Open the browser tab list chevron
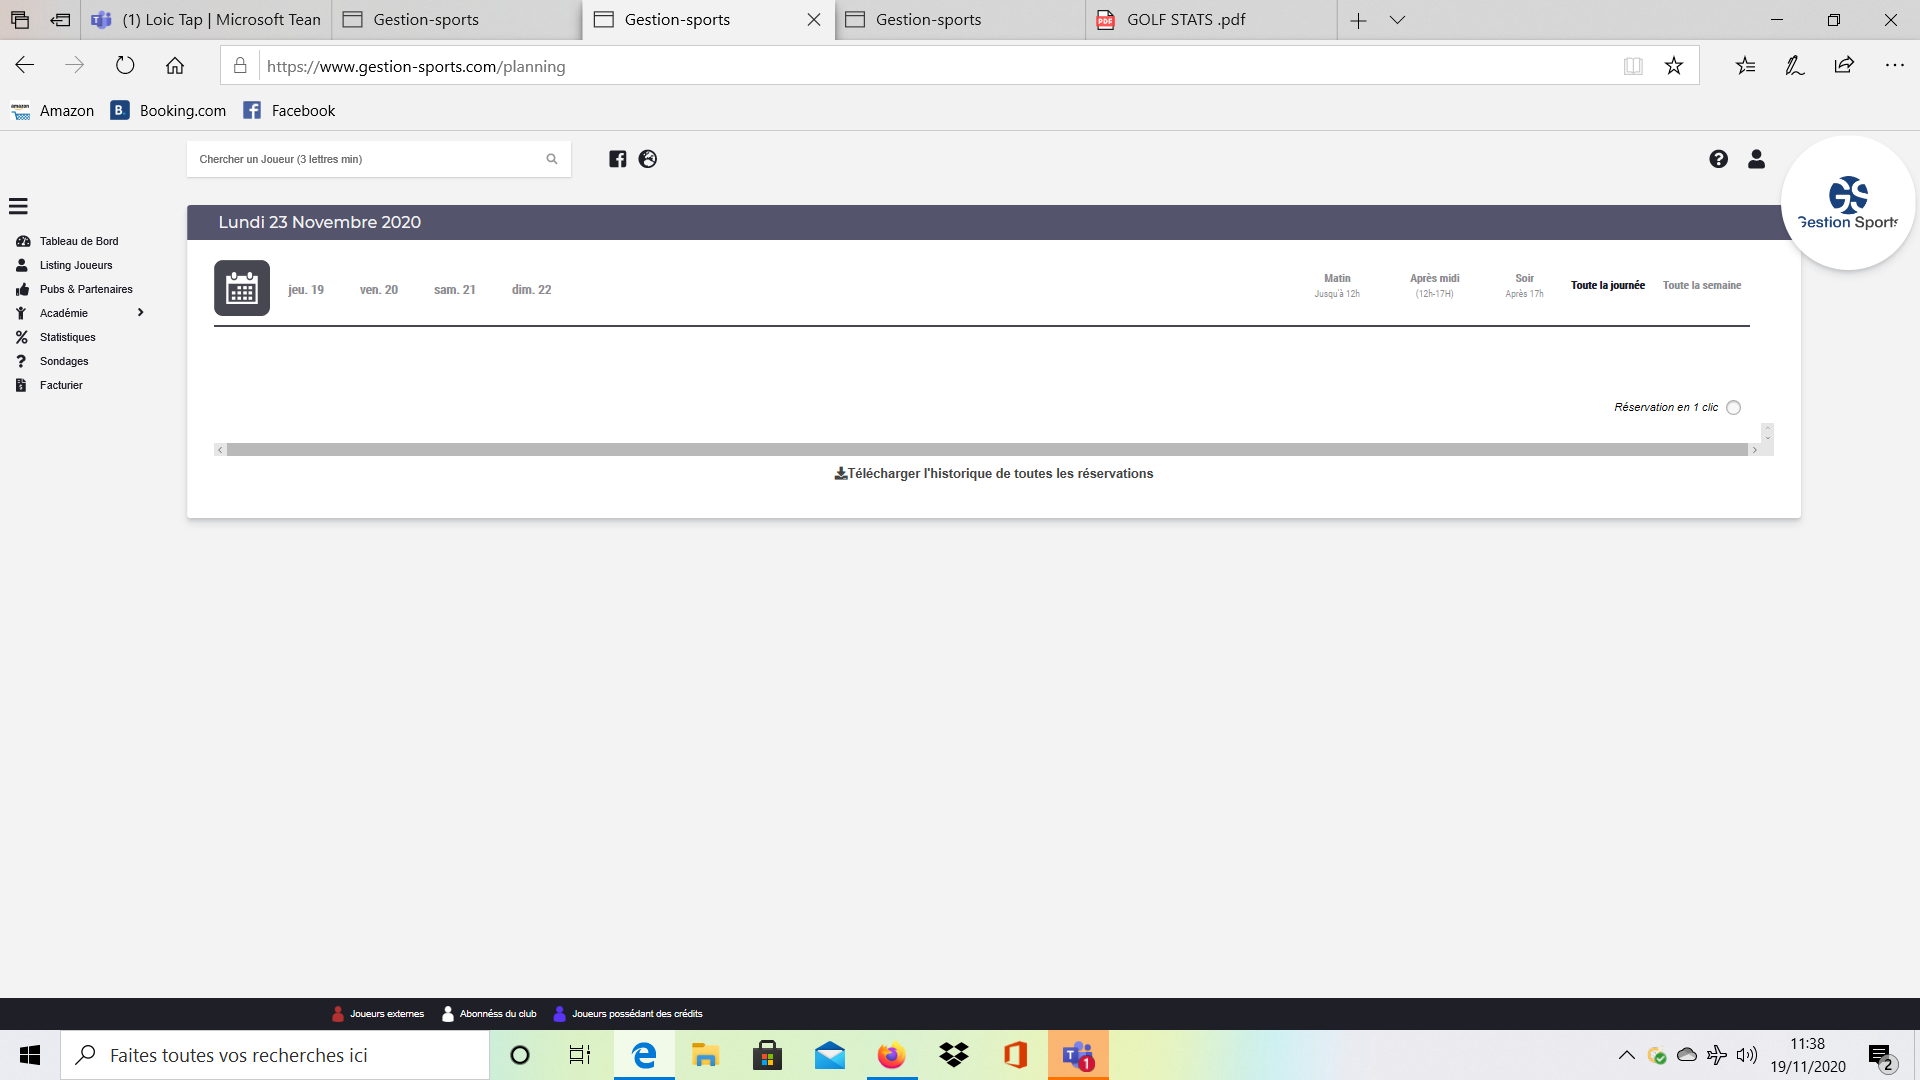Screen dimensions: 1920x1080 [1397, 20]
